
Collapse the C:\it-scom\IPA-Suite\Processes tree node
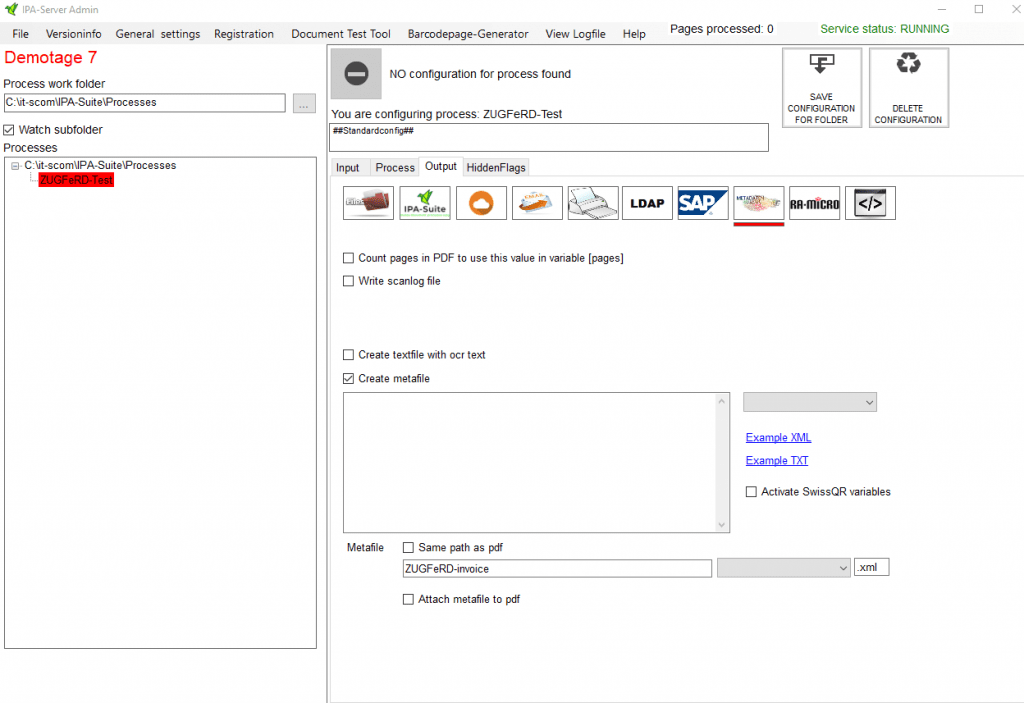(15, 166)
